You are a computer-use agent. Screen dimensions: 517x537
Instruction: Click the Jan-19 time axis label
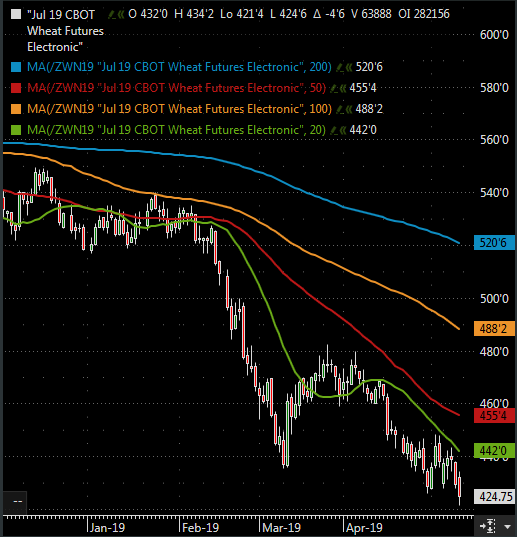pyautogui.click(x=108, y=528)
